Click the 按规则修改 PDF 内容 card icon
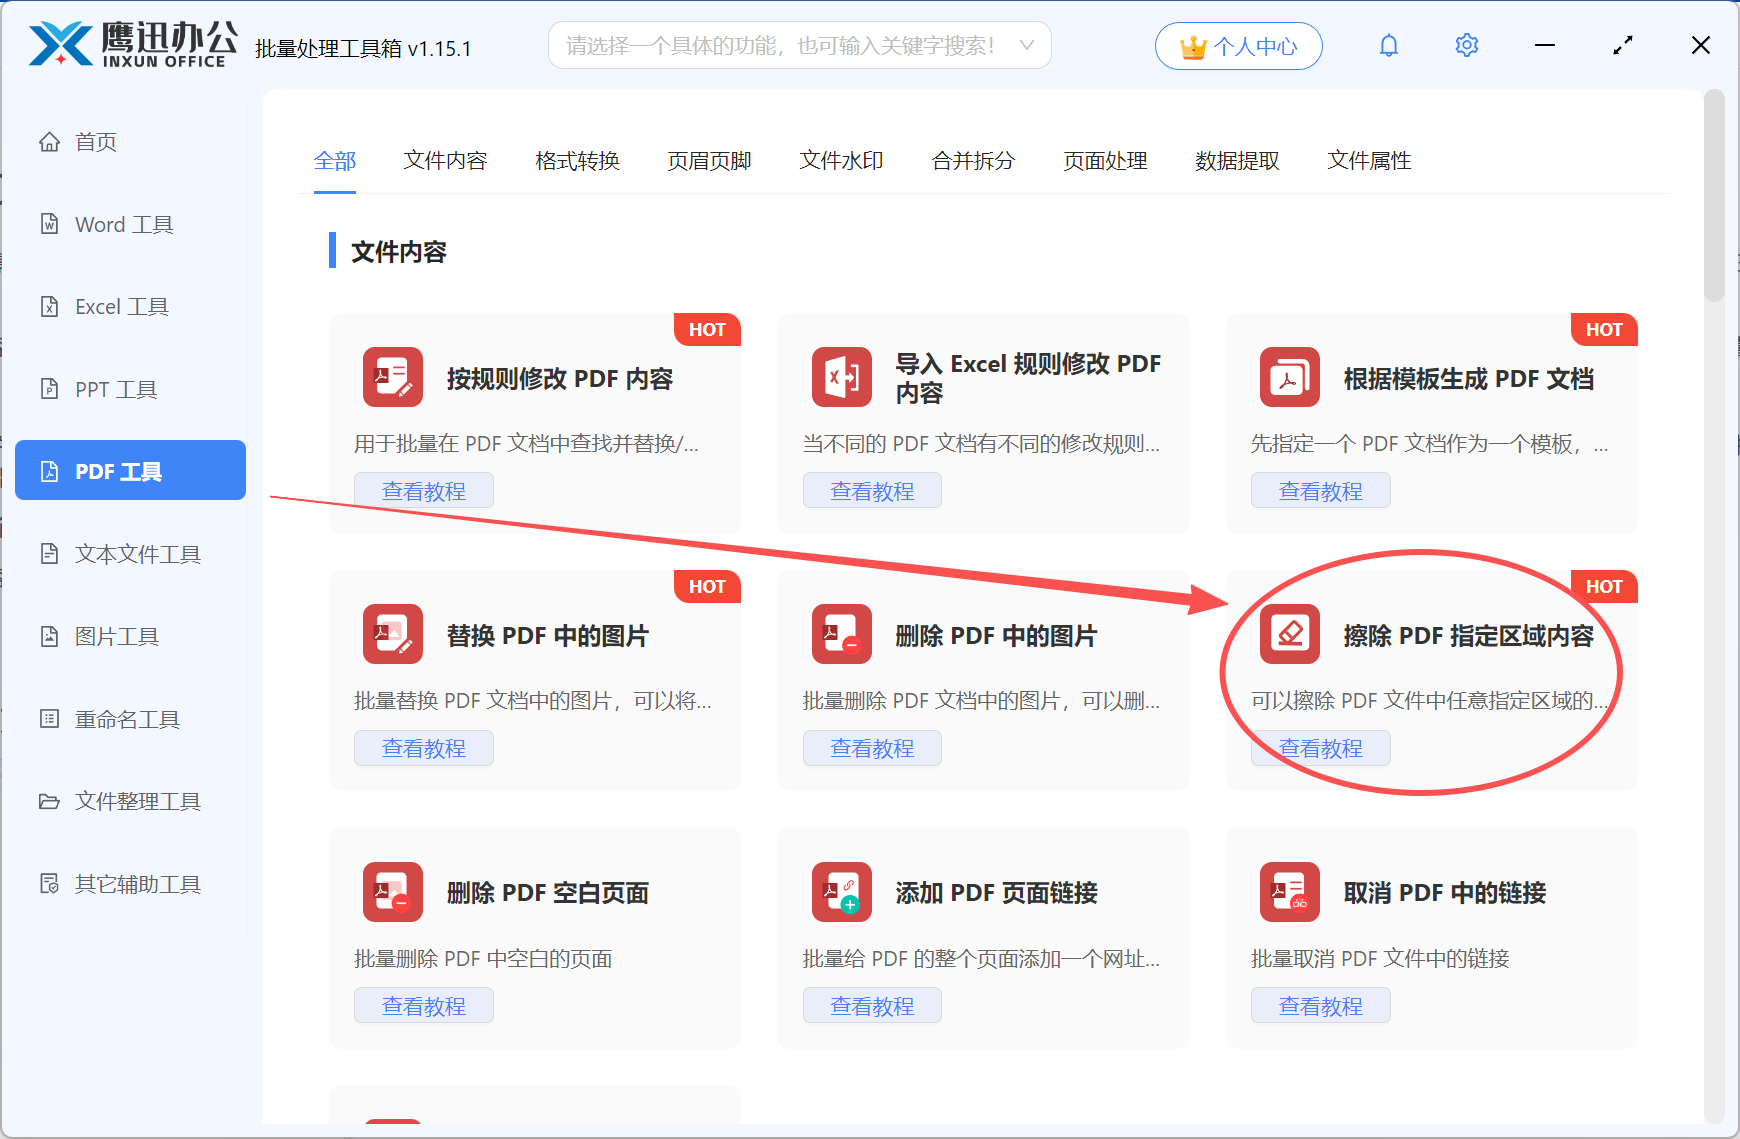 click(x=393, y=377)
